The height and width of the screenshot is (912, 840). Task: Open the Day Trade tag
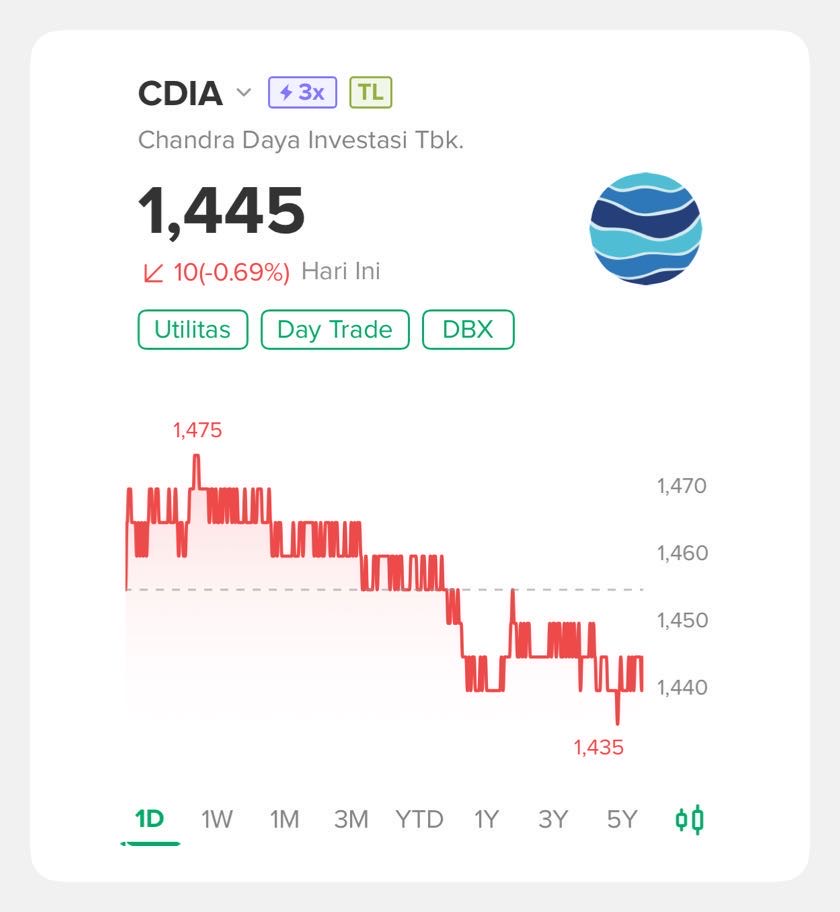335,330
